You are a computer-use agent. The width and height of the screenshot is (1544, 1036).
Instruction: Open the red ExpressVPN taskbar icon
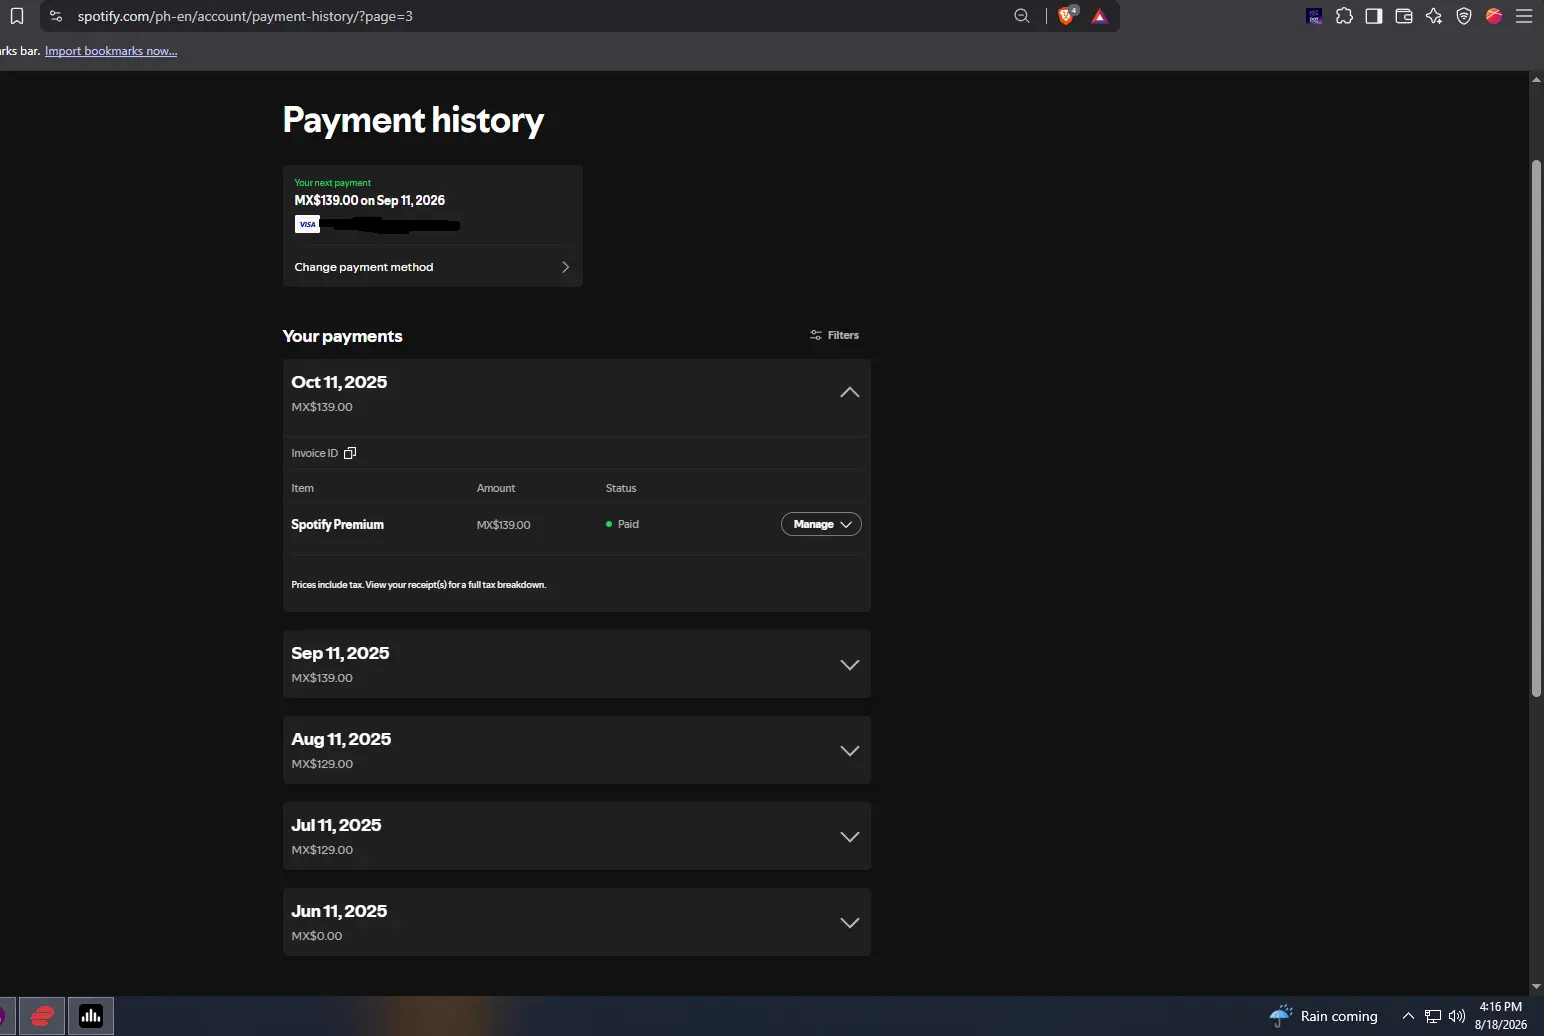coord(42,1016)
